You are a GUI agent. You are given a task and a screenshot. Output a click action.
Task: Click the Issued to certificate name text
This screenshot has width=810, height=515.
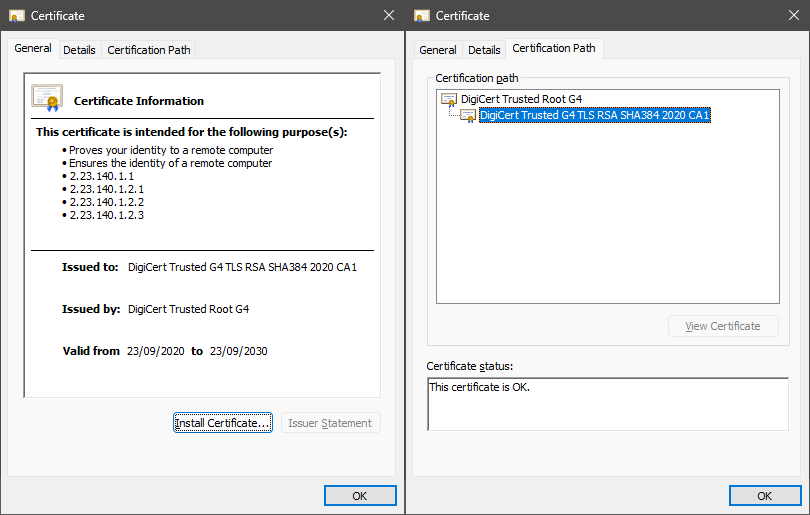tap(242, 267)
